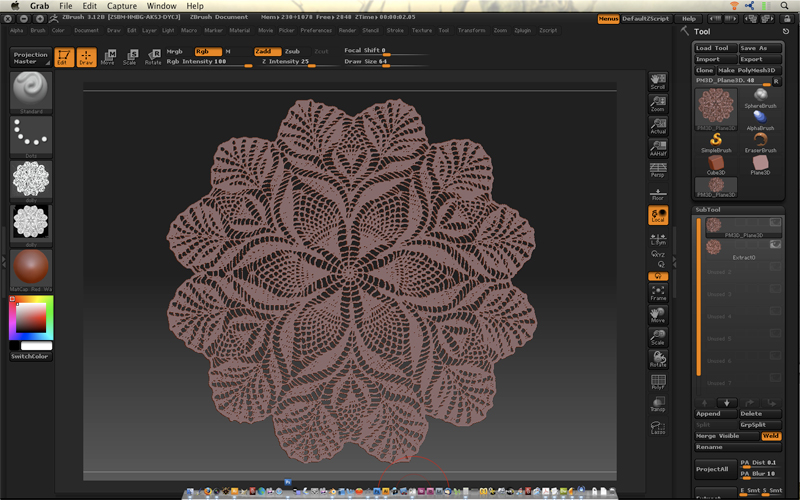Viewport: 800px width, 500px height.
Task: Click the Frame view icon
Action: point(657,293)
